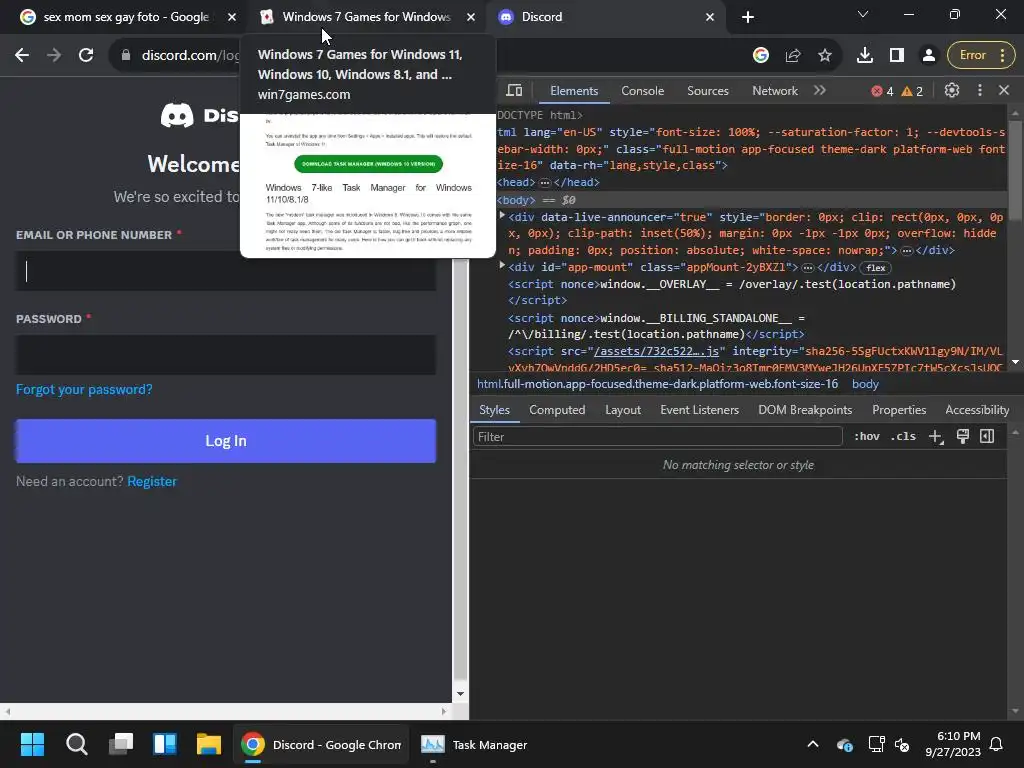The height and width of the screenshot is (768, 1024).
Task: Reload the page with the refresh icon
Action: [86, 56]
